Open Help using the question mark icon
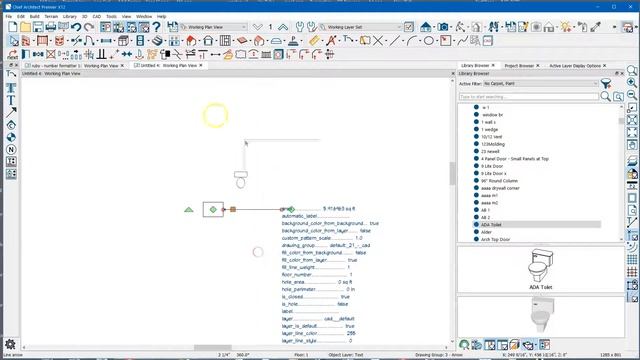The height and width of the screenshot is (360, 640). (156, 27)
